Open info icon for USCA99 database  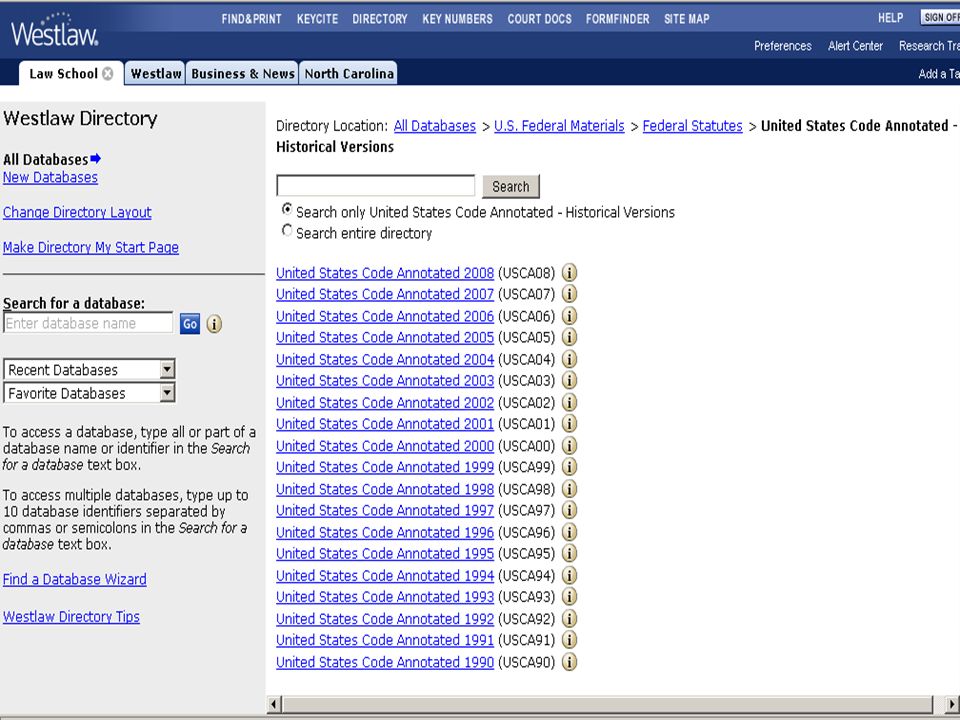coord(569,467)
